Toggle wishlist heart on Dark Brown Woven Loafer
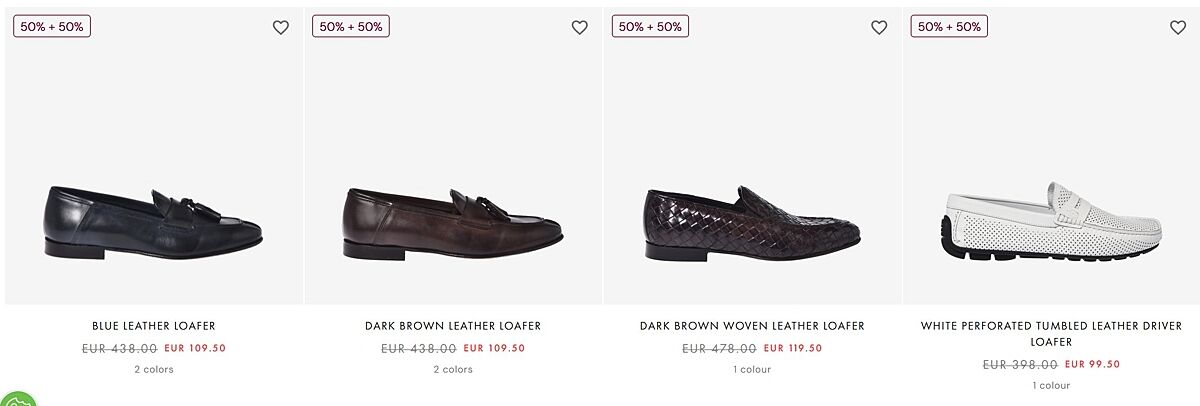The image size is (1200, 406). click(879, 28)
